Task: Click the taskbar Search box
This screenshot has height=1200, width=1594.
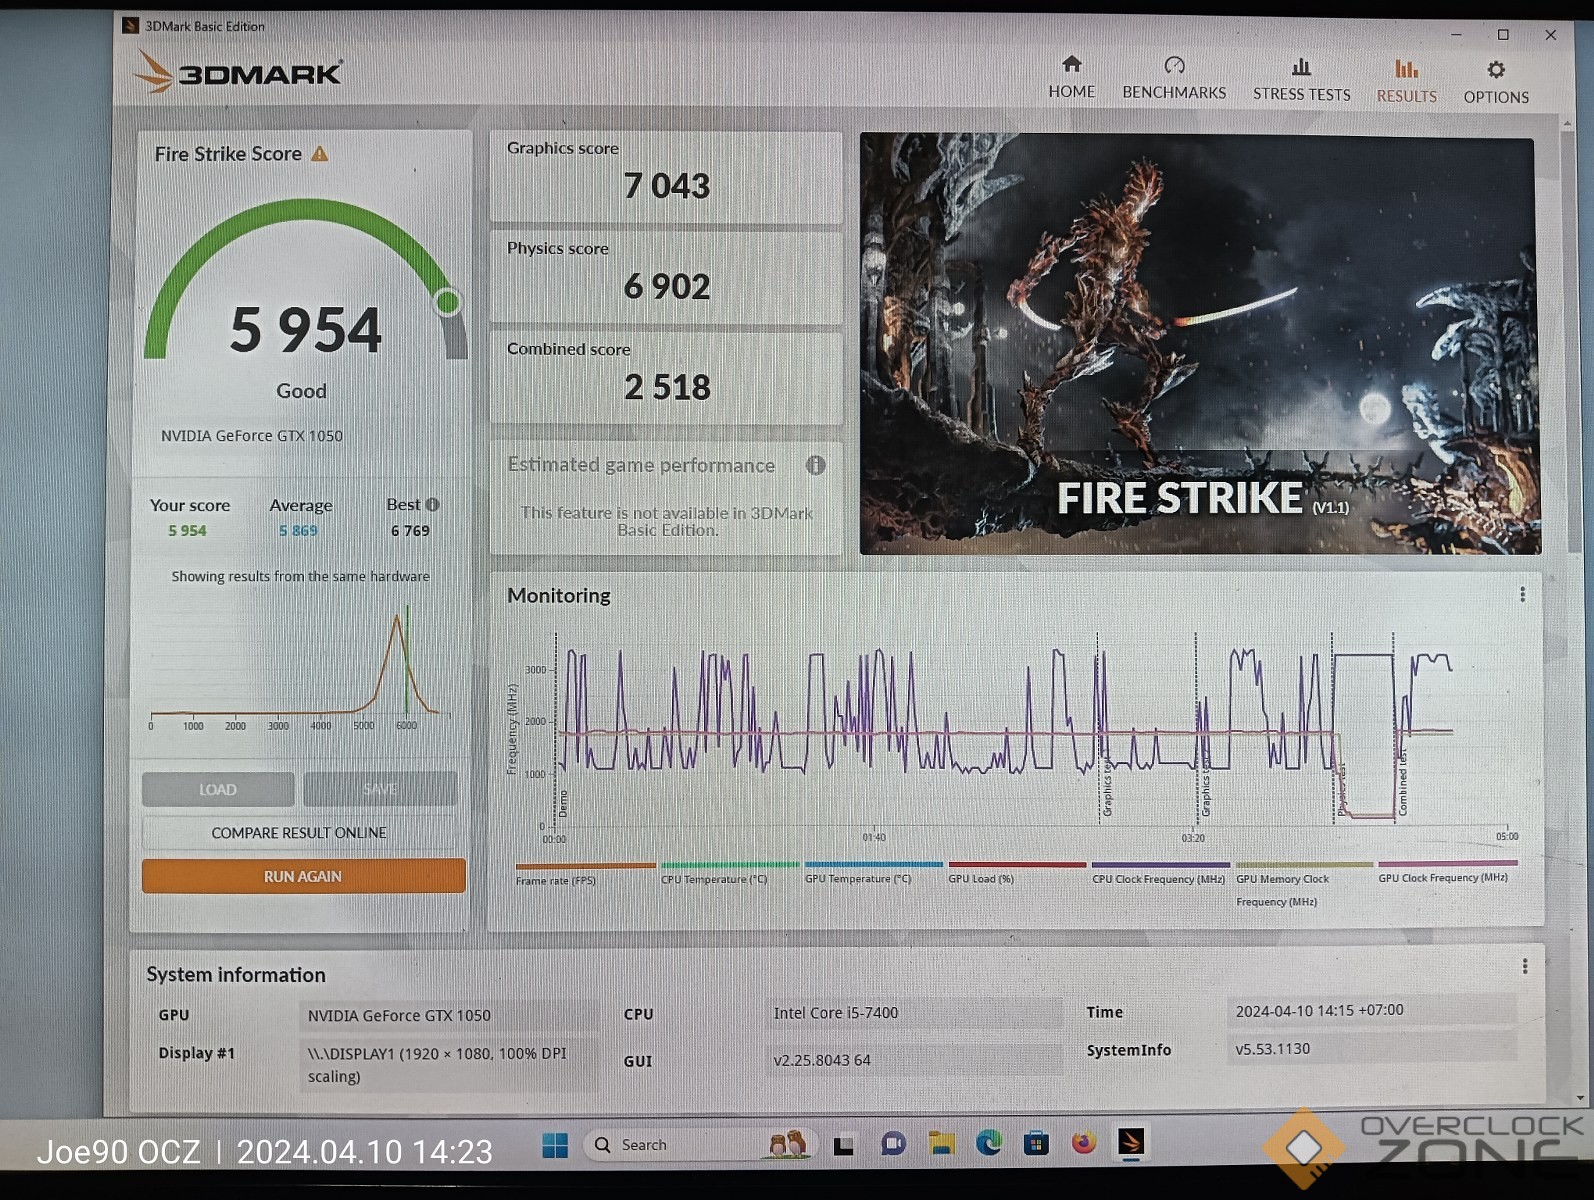Action: [x=700, y=1145]
